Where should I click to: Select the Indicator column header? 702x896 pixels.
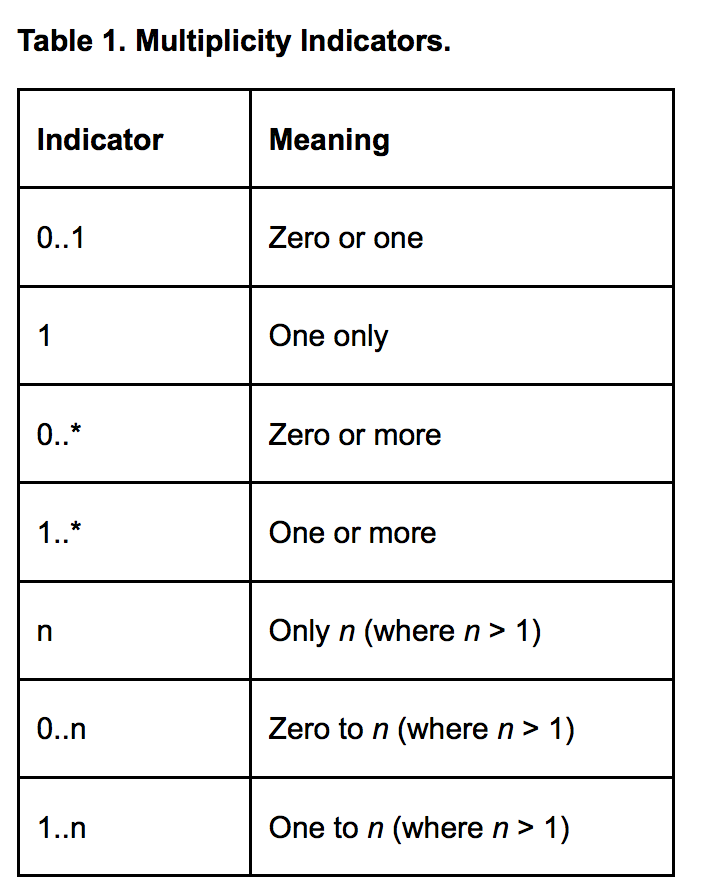(134, 139)
